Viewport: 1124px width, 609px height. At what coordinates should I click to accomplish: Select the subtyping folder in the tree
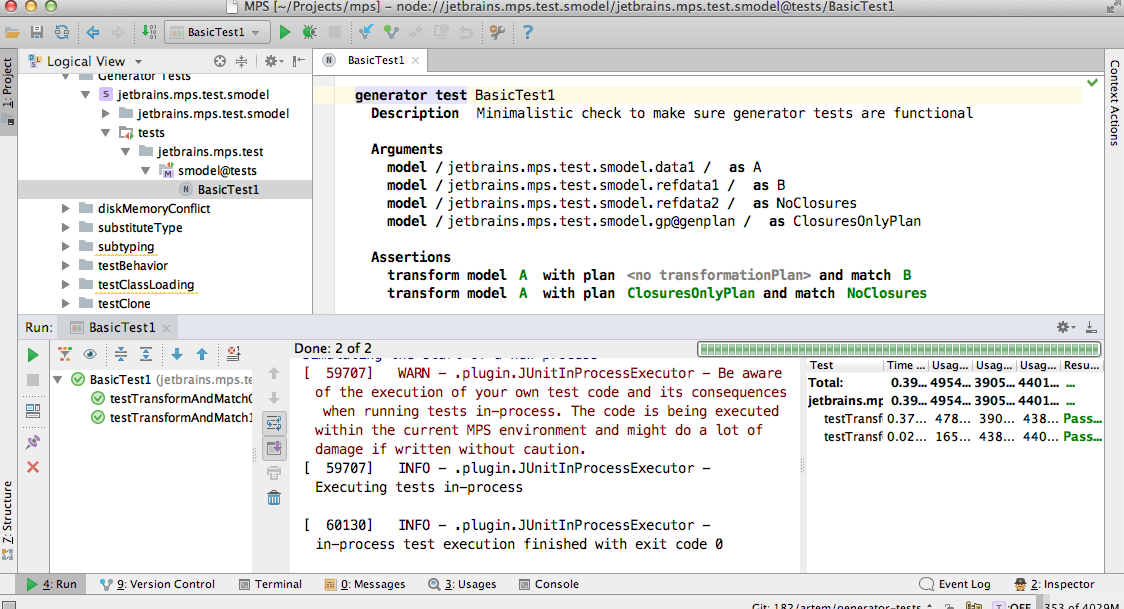tap(125, 246)
